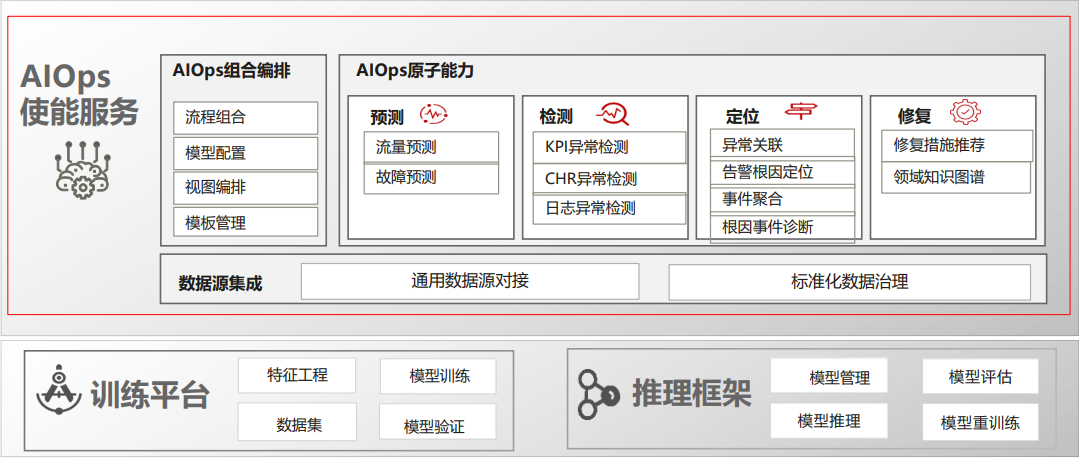Click the 数据源集成 label
1079x458 pixels.
click(x=220, y=283)
